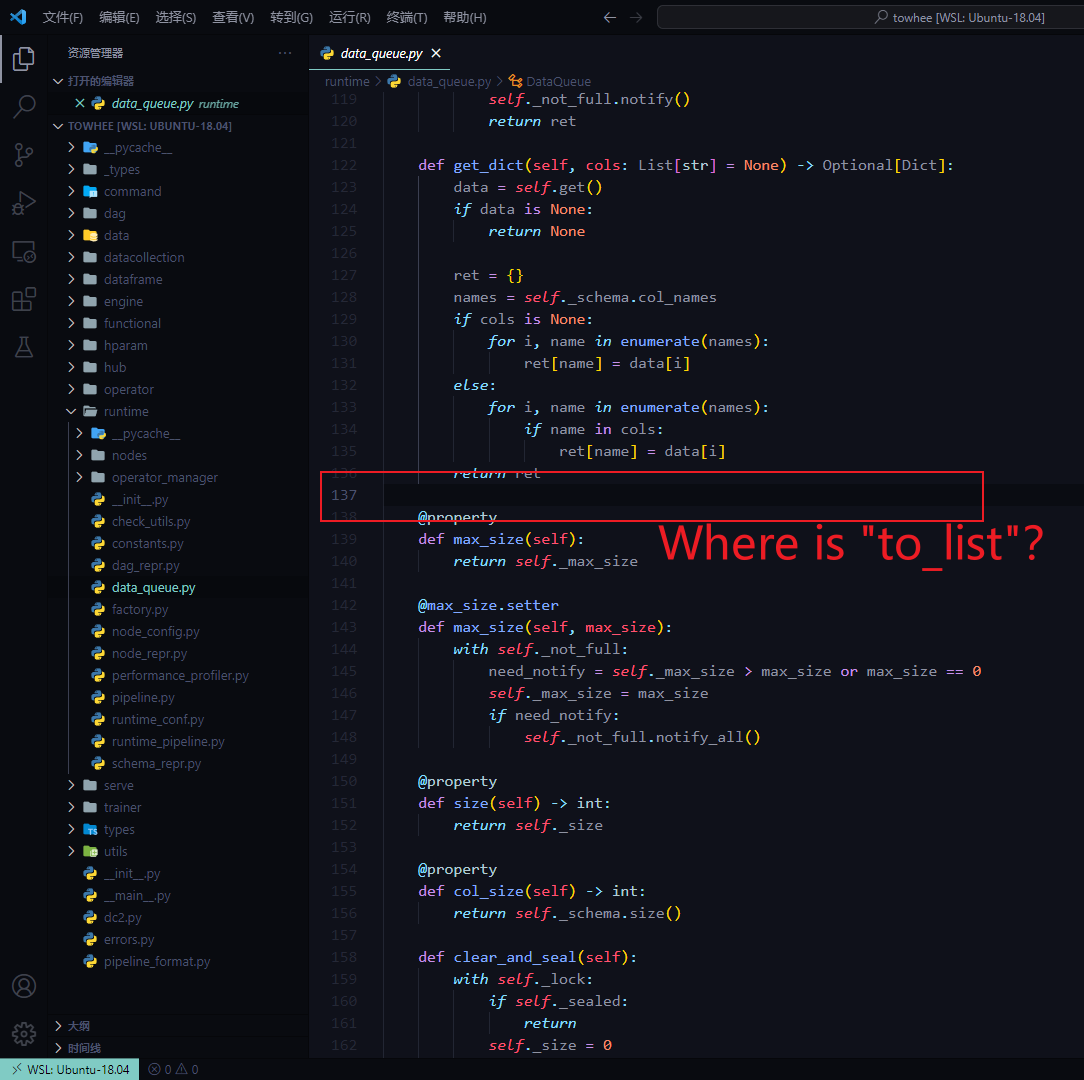Open the 终端(T) menu
The width and height of the screenshot is (1084, 1080).
(406, 17)
